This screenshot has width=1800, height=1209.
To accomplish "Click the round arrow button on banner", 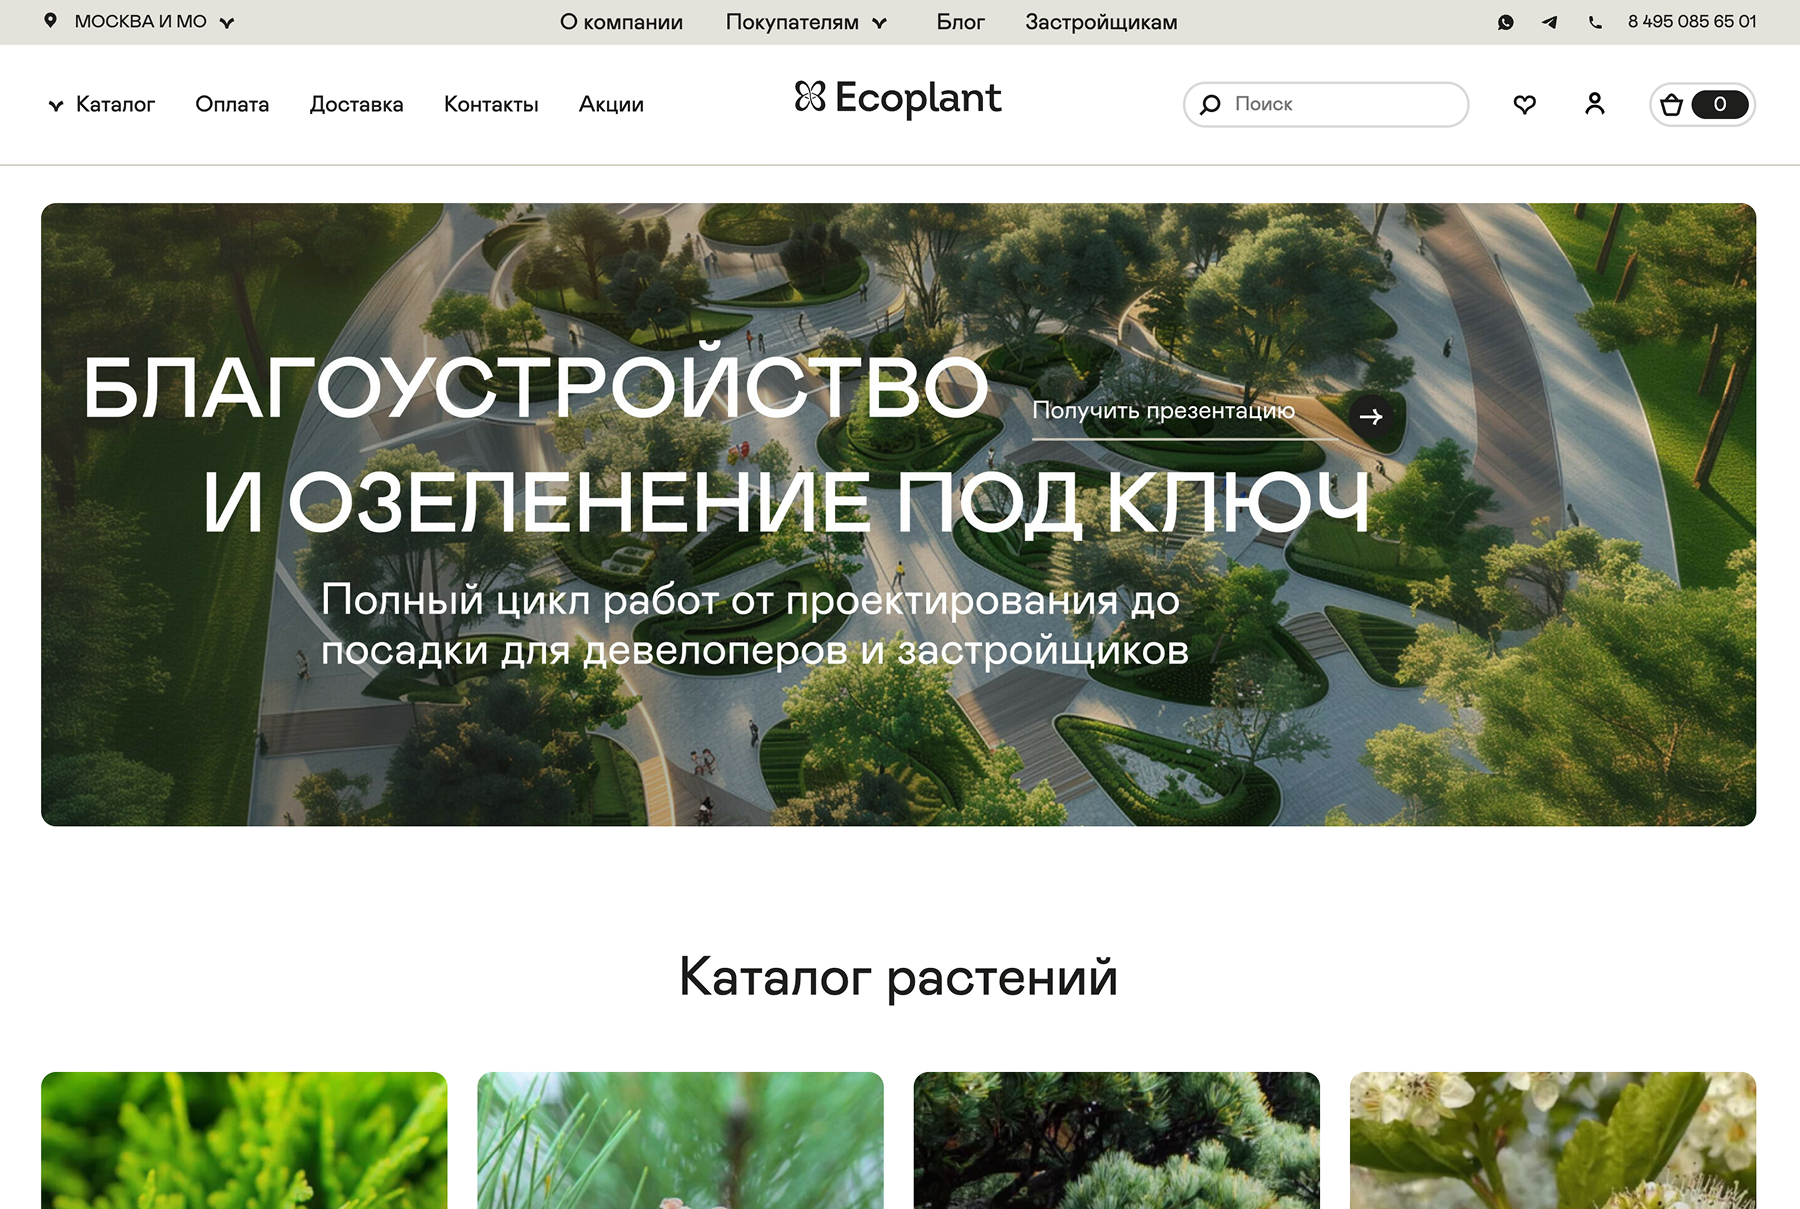I will (x=1371, y=416).
